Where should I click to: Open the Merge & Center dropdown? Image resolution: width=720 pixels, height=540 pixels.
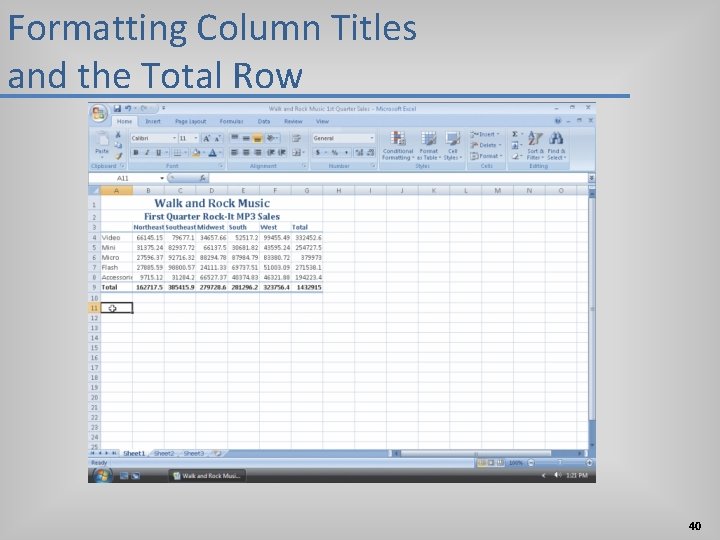pos(304,152)
